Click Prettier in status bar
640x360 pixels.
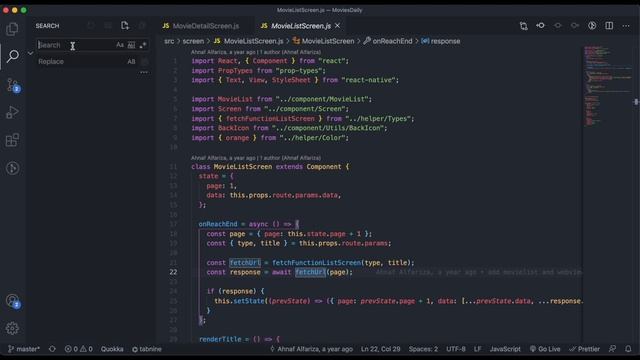(584, 349)
